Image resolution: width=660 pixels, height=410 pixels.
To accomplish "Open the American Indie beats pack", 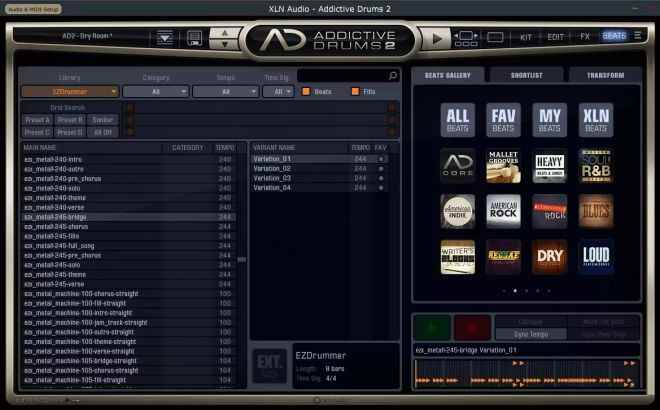I will point(458,211).
